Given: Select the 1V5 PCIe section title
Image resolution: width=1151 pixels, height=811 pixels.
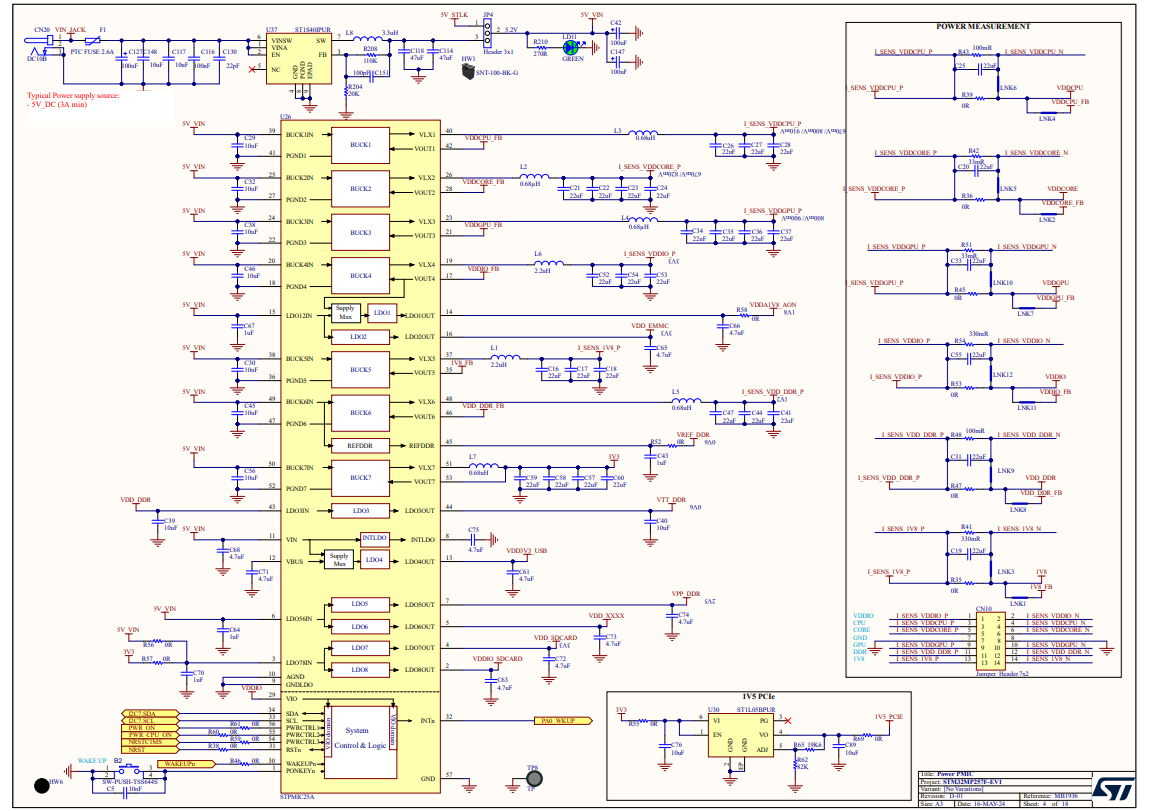Looking at the screenshot, I should (758, 697).
